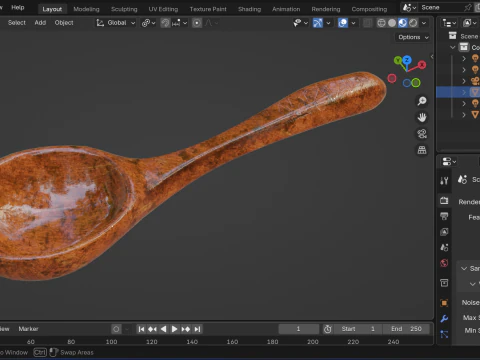
Task: Open the viewport Options dropdown
Action: pyautogui.click(x=413, y=37)
